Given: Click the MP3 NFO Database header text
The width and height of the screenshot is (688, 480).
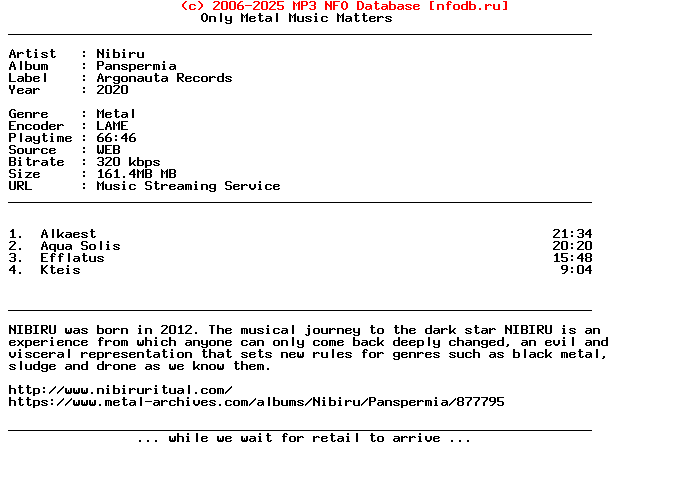Looking at the screenshot, I should point(344,6).
